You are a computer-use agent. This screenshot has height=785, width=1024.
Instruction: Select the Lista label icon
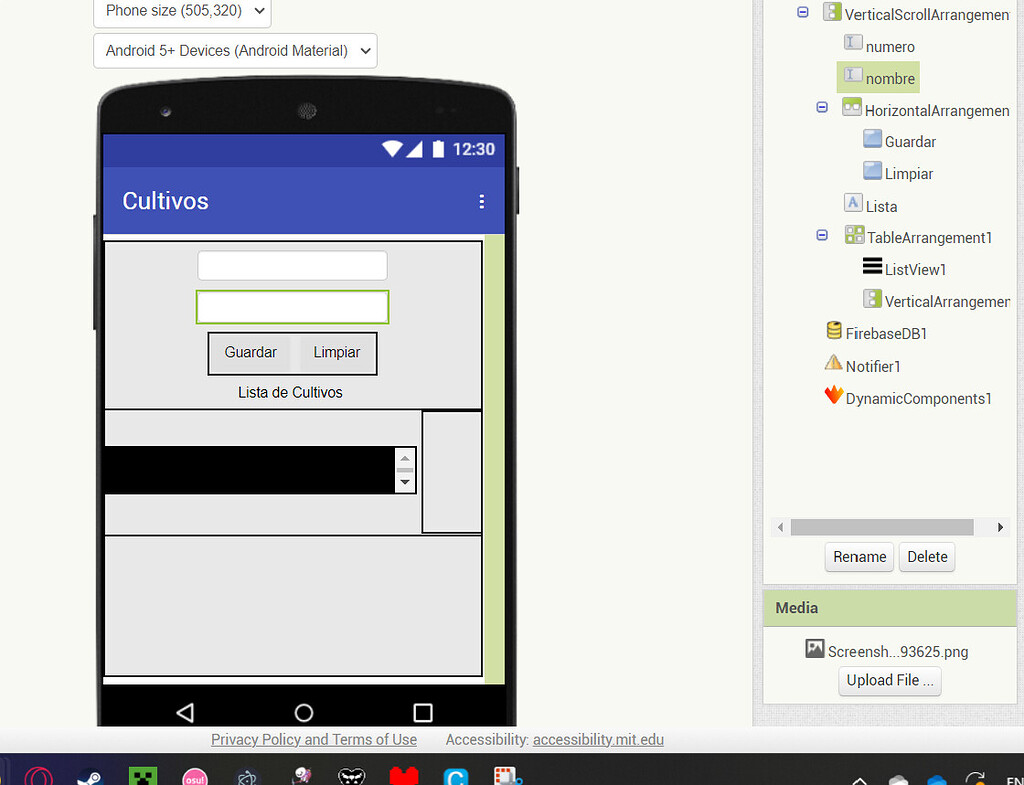pos(853,203)
